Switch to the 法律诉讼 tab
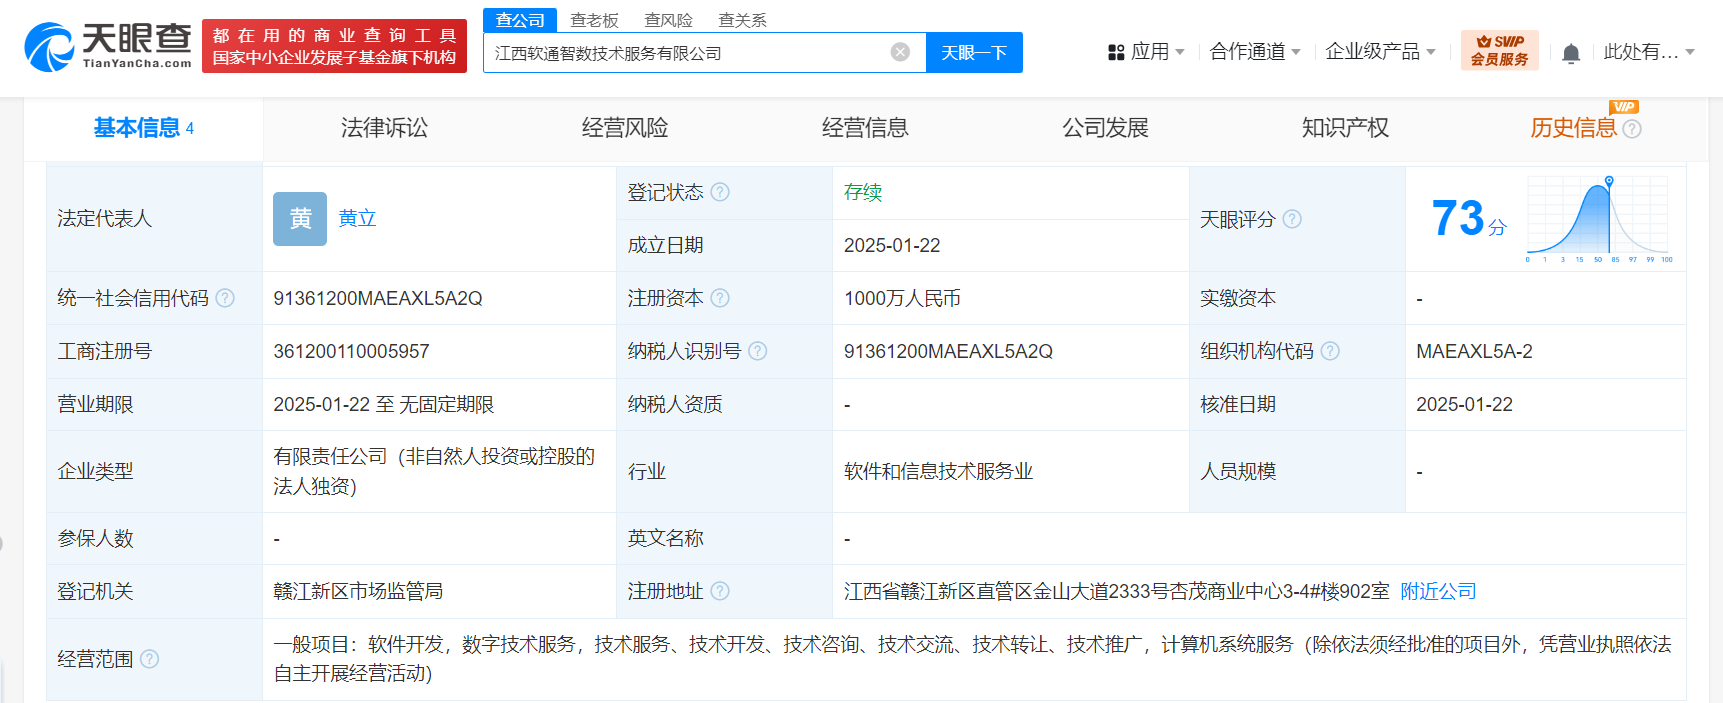The width and height of the screenshot is (1723, 703). pyautogui.click(x=384, y=128)
